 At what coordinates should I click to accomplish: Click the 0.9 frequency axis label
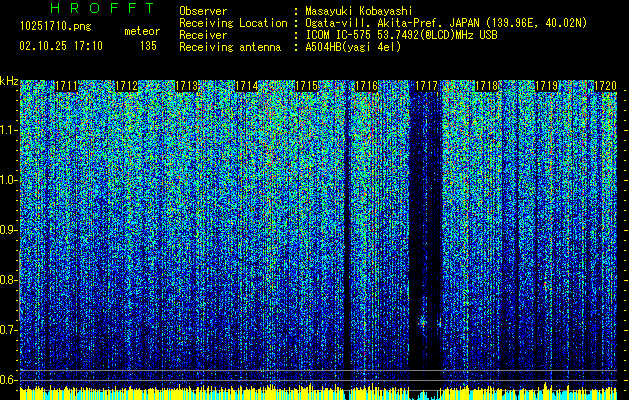[x=8, y=230]
